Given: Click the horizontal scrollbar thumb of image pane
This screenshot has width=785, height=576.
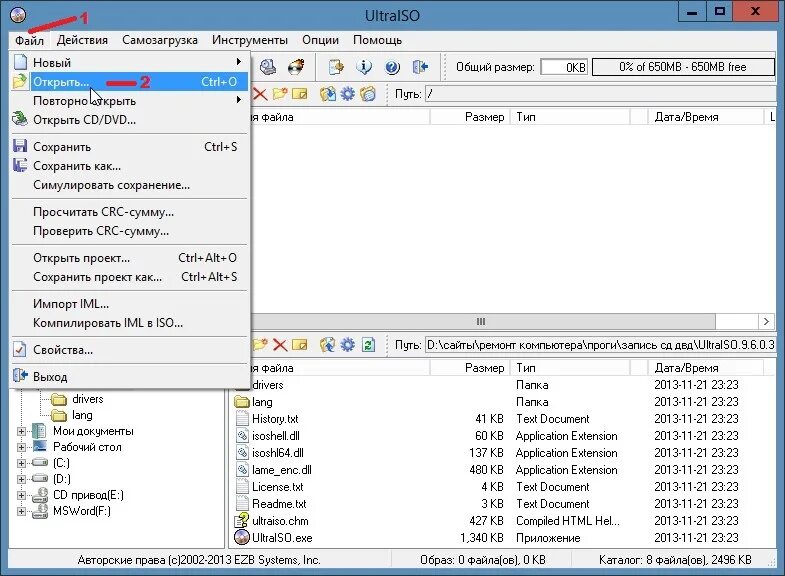Looking at the screenshot, I should click(x=483, y=321).
